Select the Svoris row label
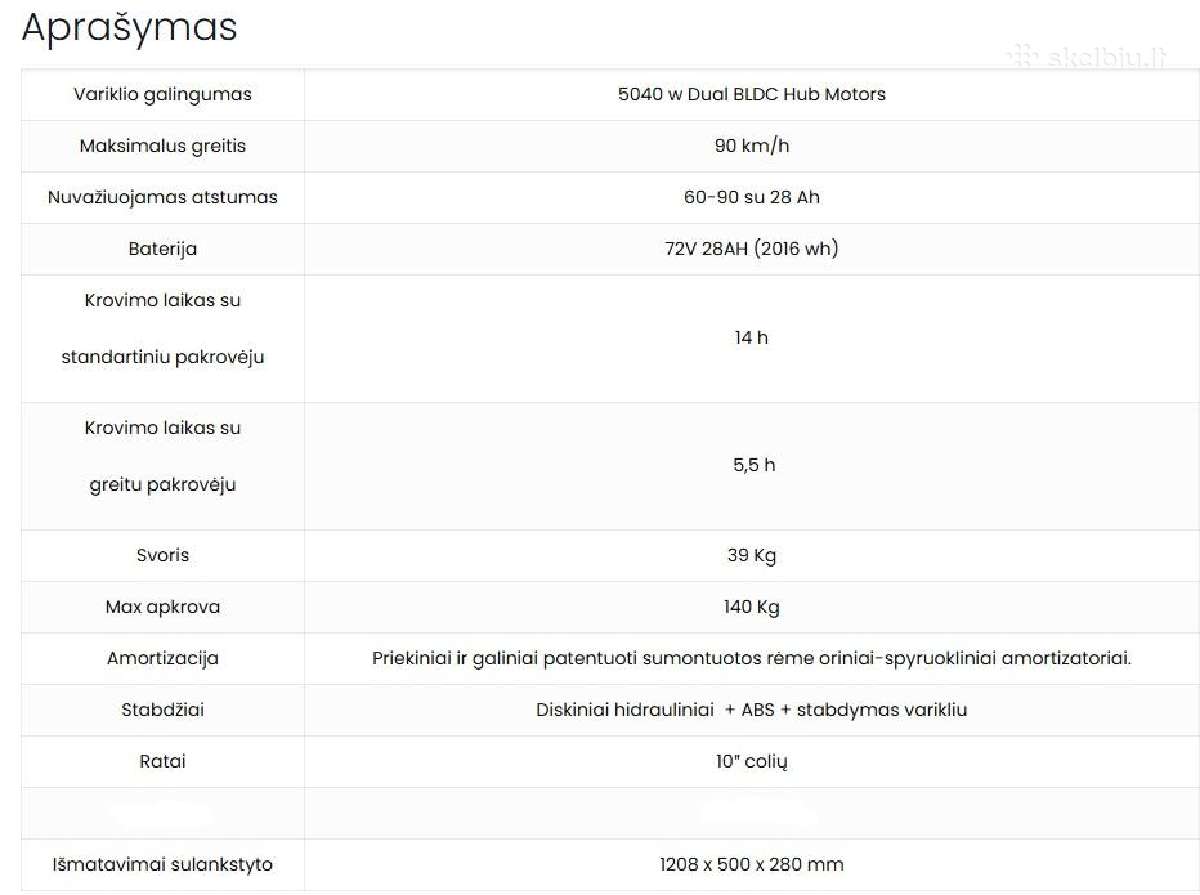The width and height of the screenshot is (1200, 895). coord(163,555)
